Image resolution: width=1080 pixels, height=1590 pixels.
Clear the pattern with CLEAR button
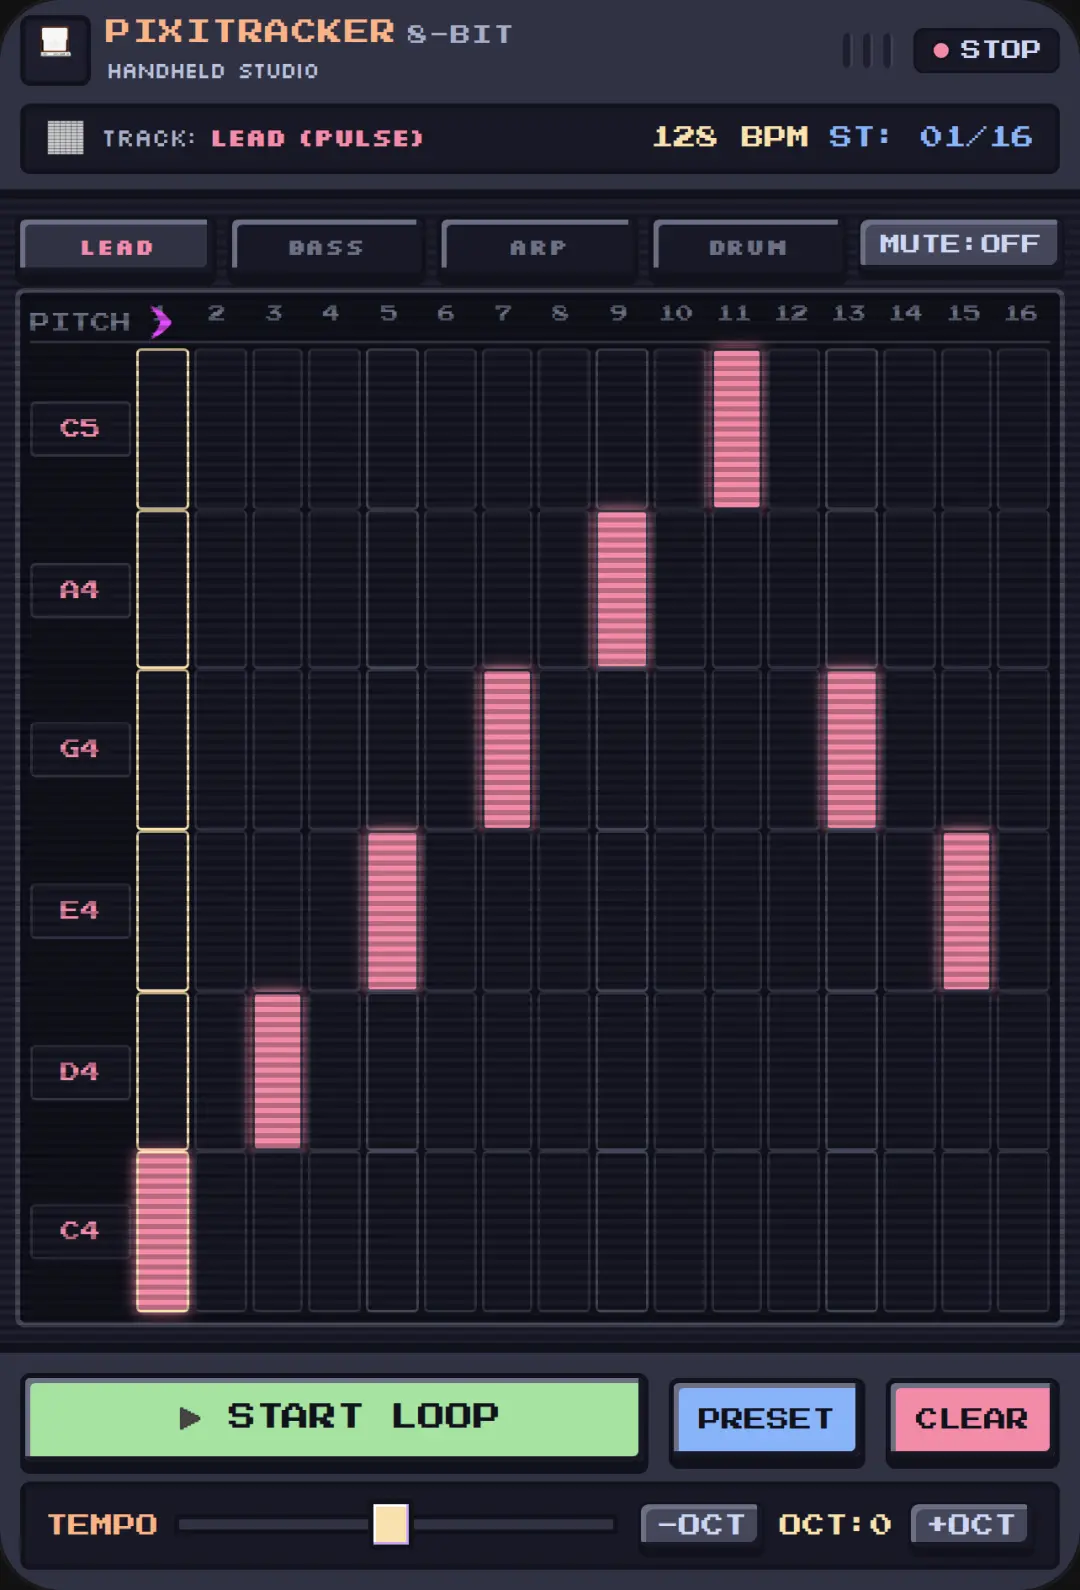971,1418
